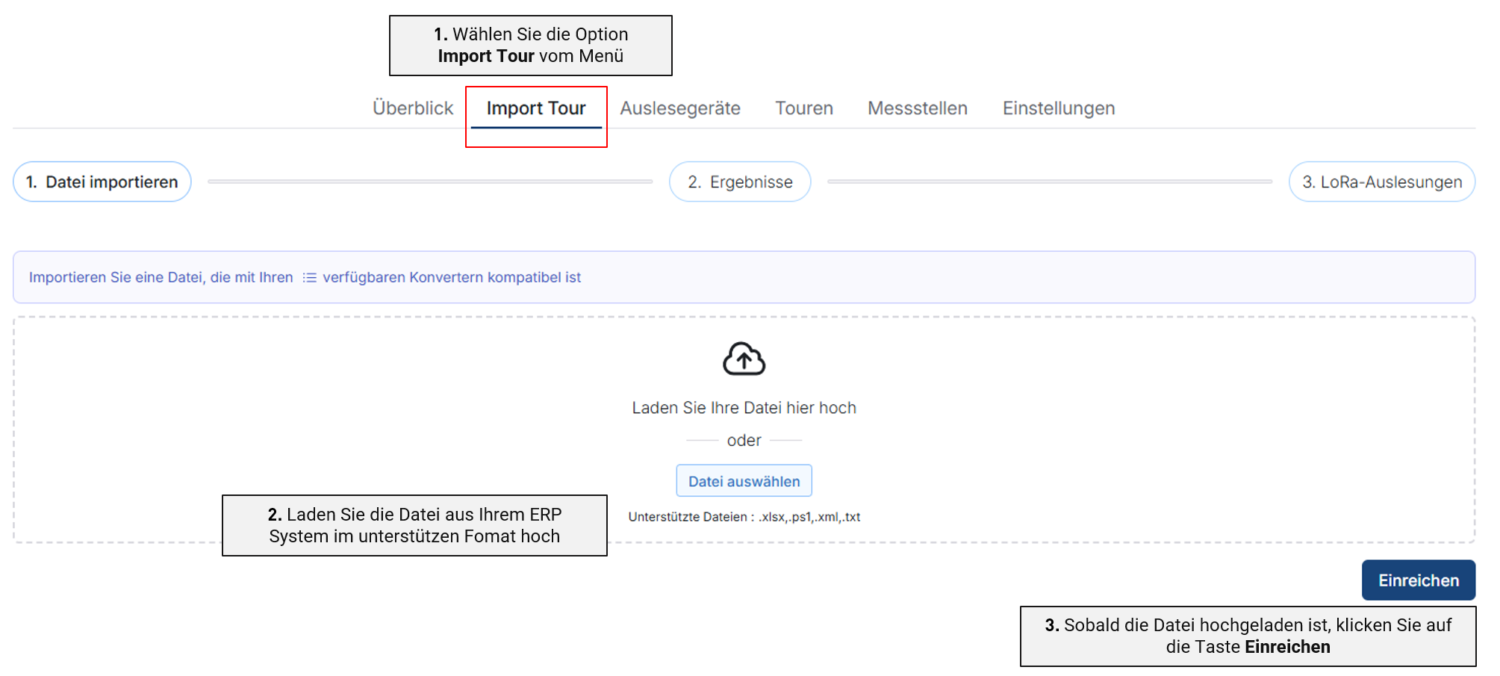This screenshot has height=676, width=1500.
Task: Click the cloud upload icon
Action: pyautogui.click(x=744, y=358)
